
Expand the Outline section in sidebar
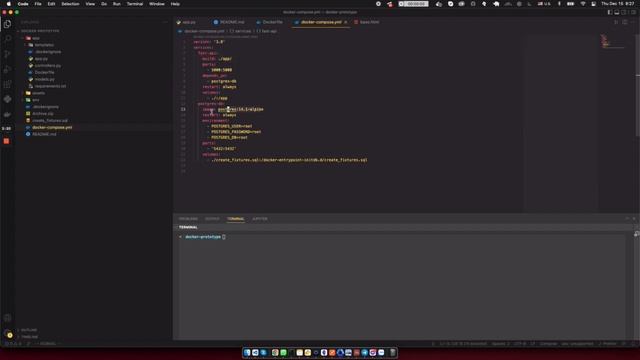point(29,329)
